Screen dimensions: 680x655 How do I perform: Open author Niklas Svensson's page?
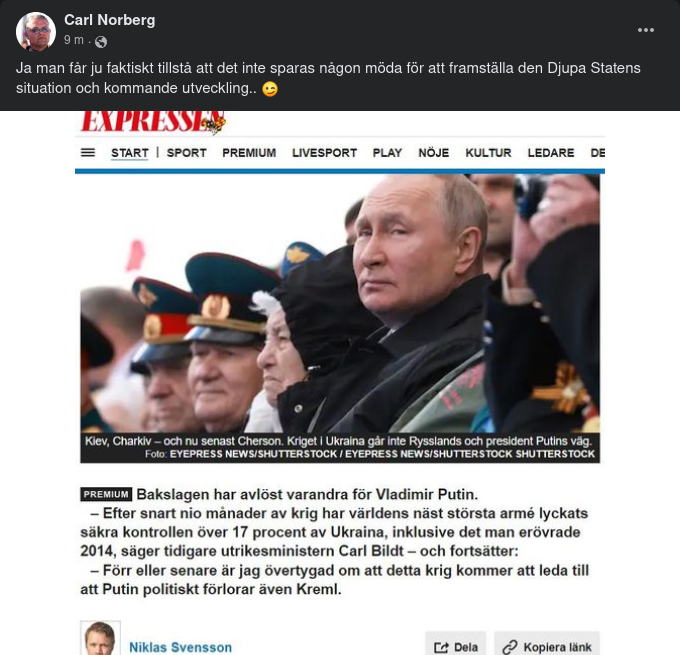[180, 647]
